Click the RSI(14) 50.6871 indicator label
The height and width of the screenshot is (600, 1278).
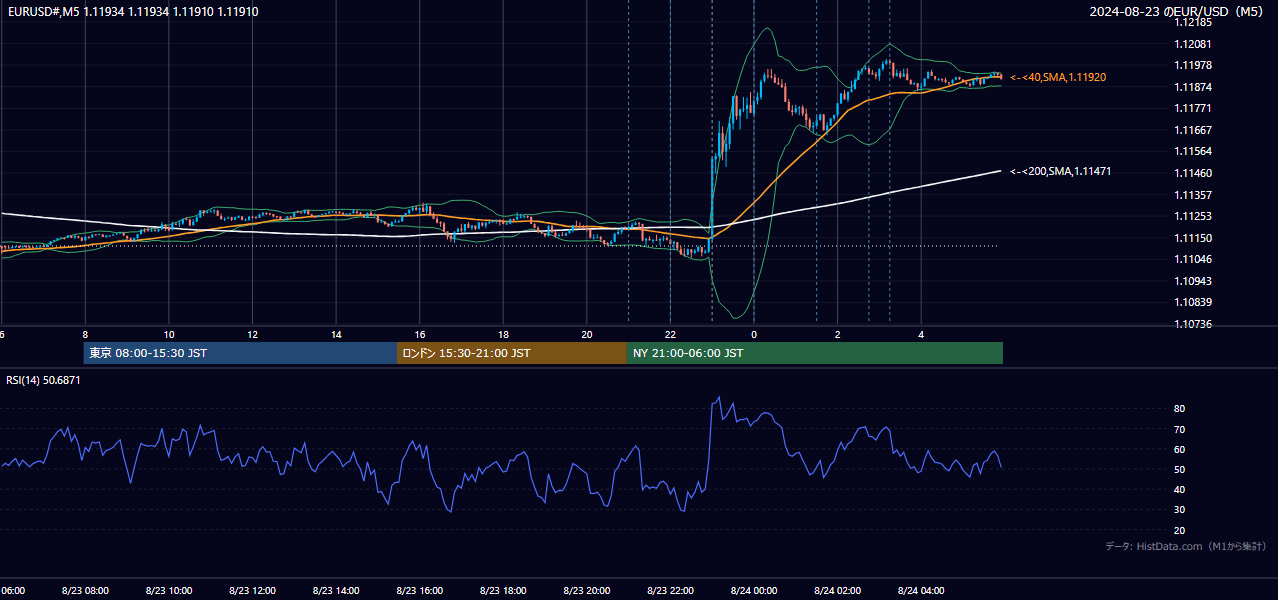43,381
